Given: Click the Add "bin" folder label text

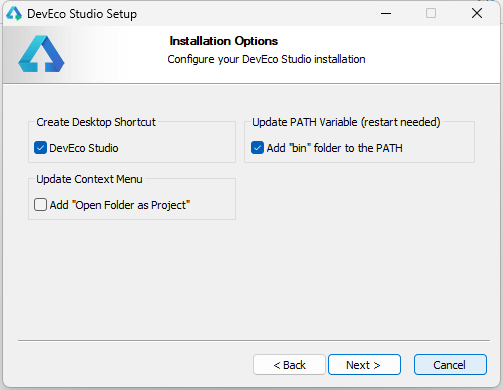Looking at the screenshot, I should [335, 148].
